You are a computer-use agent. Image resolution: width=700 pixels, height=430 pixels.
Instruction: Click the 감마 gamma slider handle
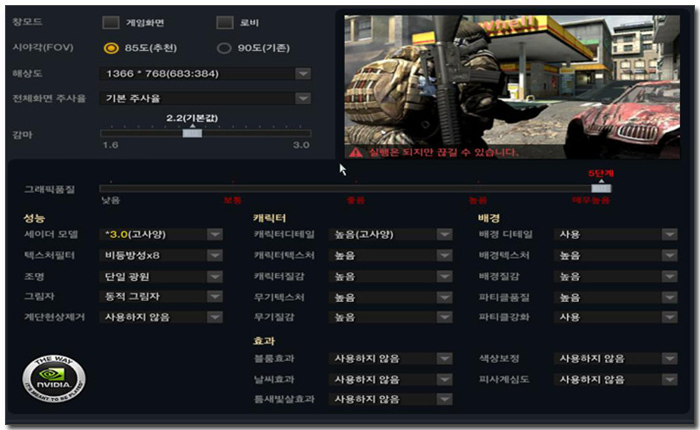click(x=192, y=132)
